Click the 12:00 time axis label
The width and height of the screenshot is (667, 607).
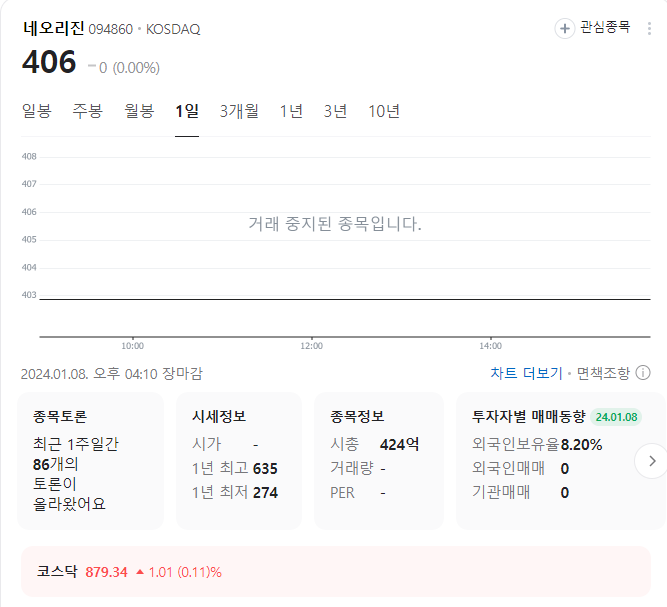311,346
